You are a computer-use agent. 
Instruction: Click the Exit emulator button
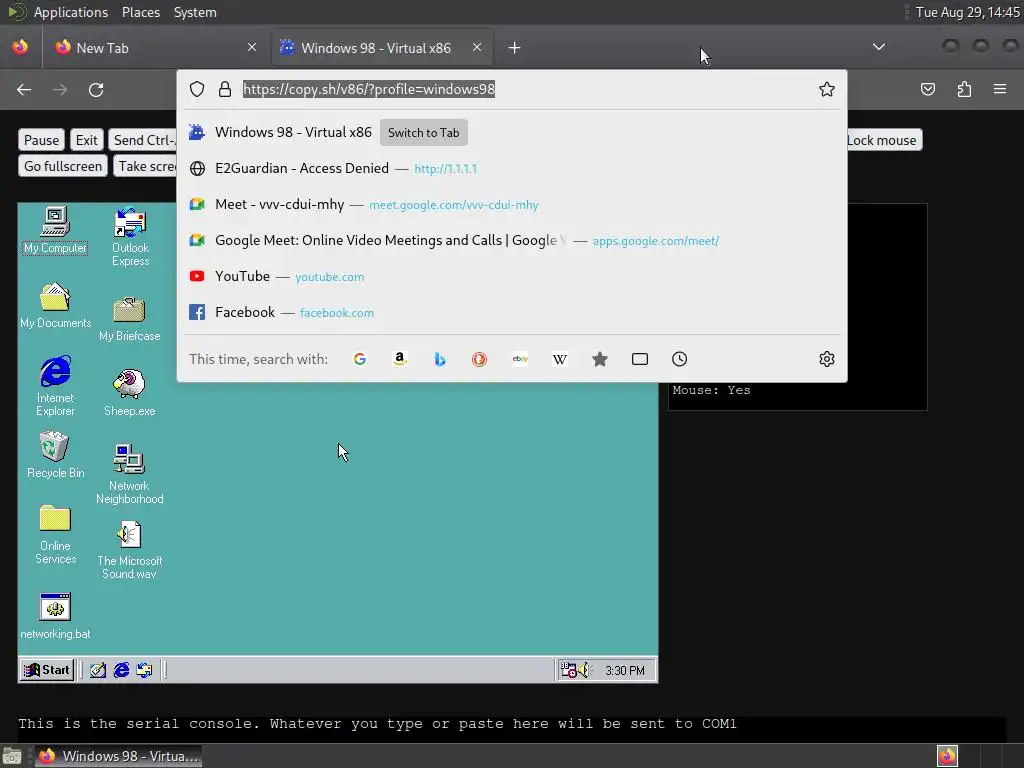(86, 140)
